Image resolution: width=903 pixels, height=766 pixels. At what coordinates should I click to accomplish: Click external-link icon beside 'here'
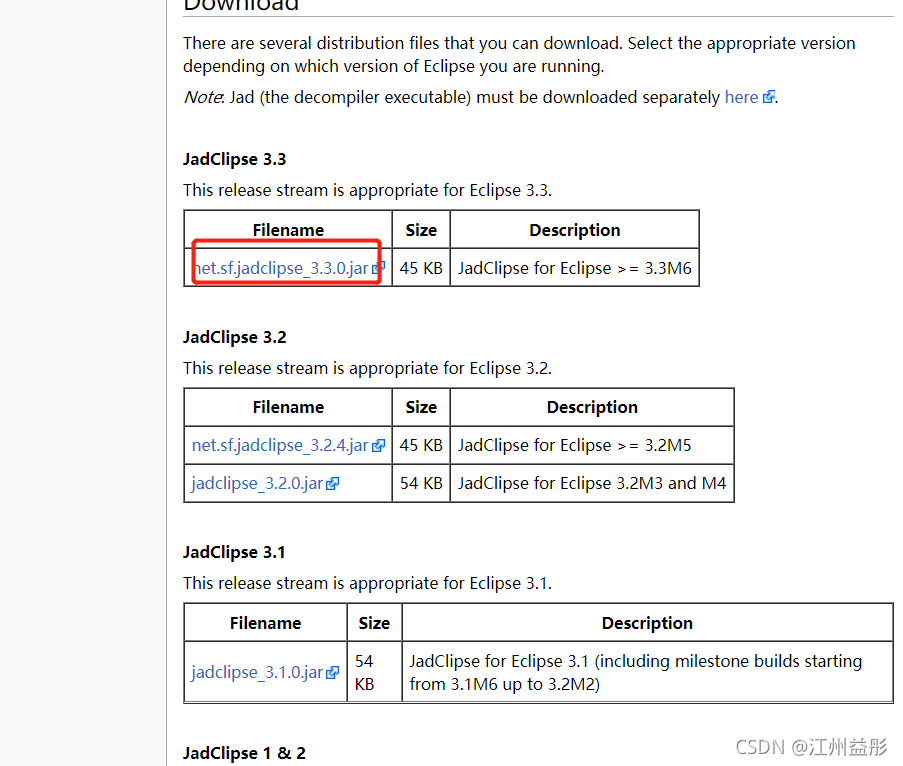click(768, 97)
